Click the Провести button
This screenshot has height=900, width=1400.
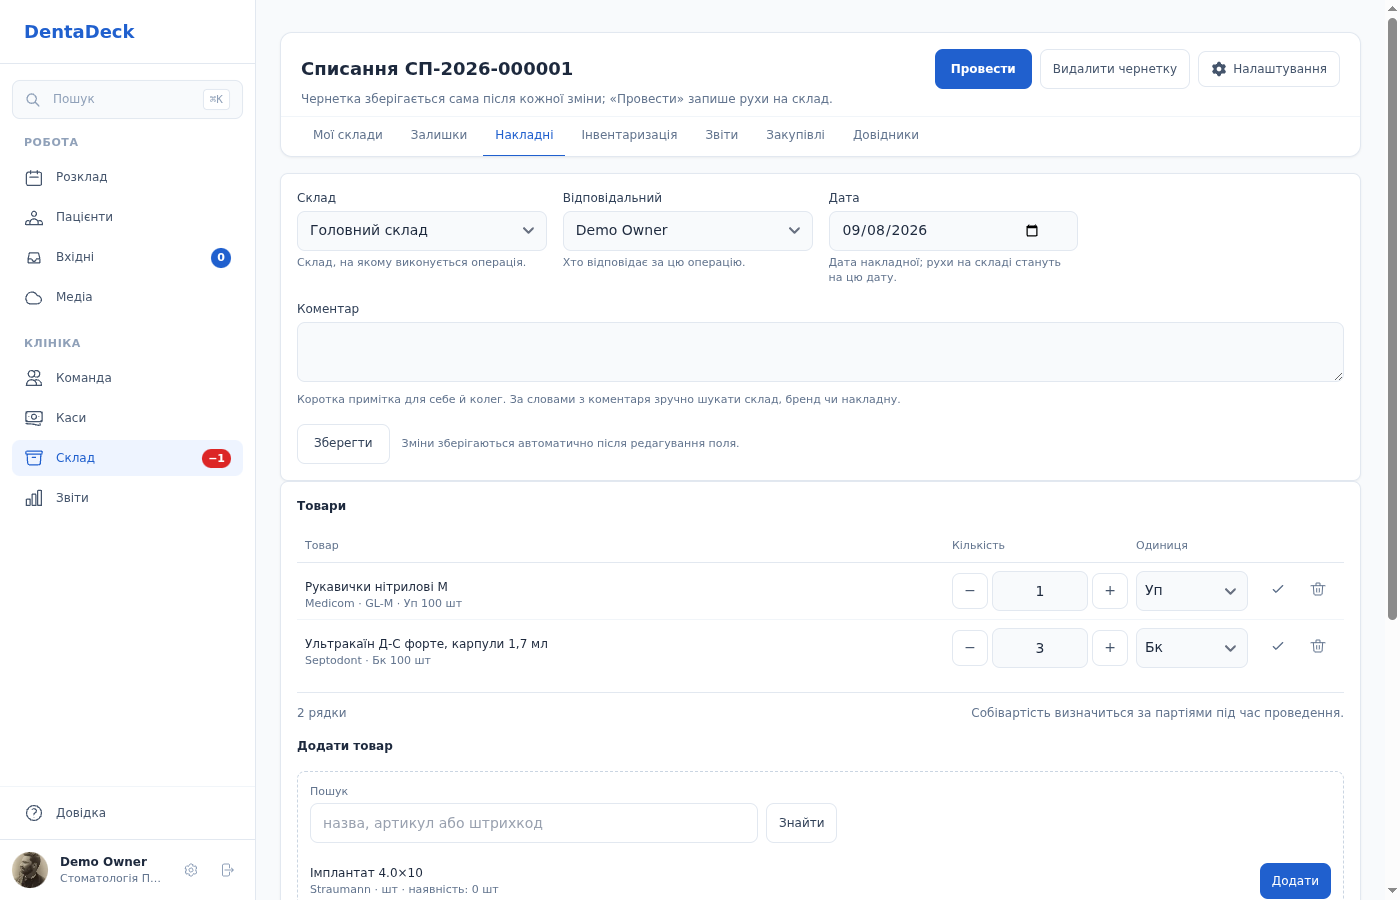click(983, 69)
